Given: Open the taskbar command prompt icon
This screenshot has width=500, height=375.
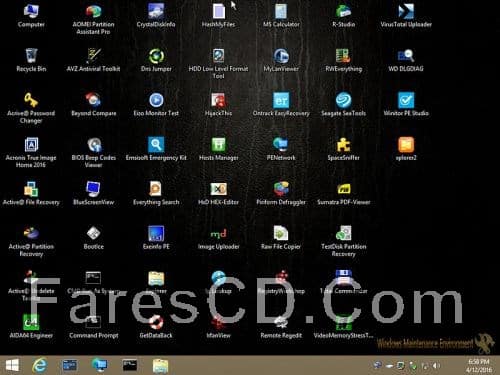Looking at the screenshot, I should point(130,365).
